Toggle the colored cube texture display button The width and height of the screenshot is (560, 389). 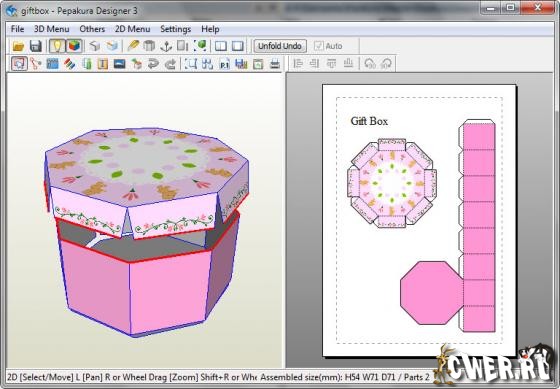point(74,46)
